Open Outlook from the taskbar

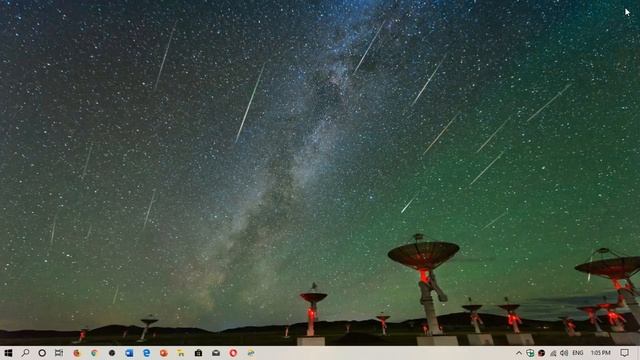click(129, 353)
